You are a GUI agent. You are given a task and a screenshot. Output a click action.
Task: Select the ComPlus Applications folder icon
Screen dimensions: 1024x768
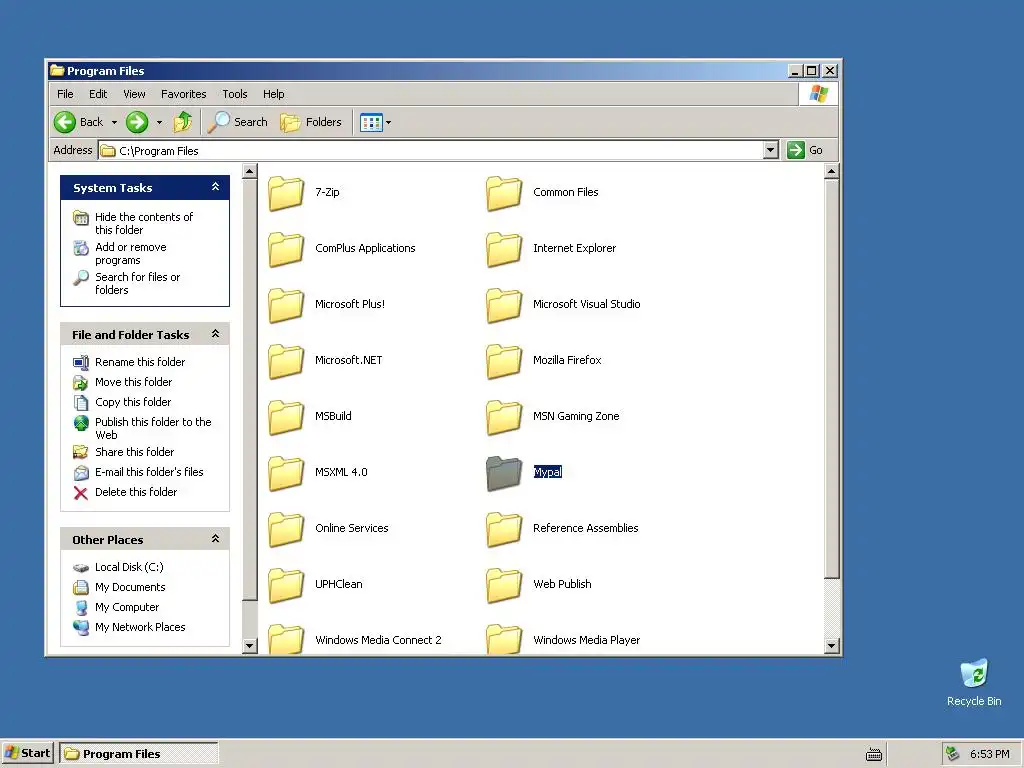(286, 249)
